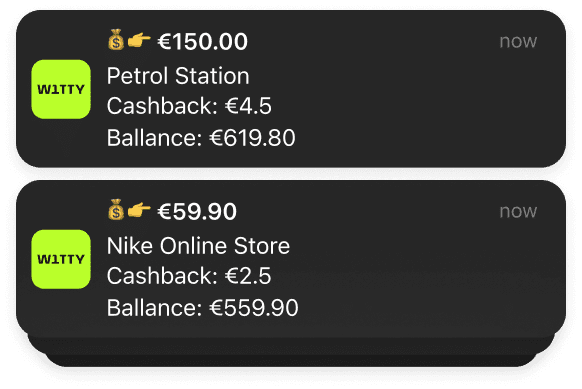Tap the Ballance: €619.80 line

click(201, 138)
